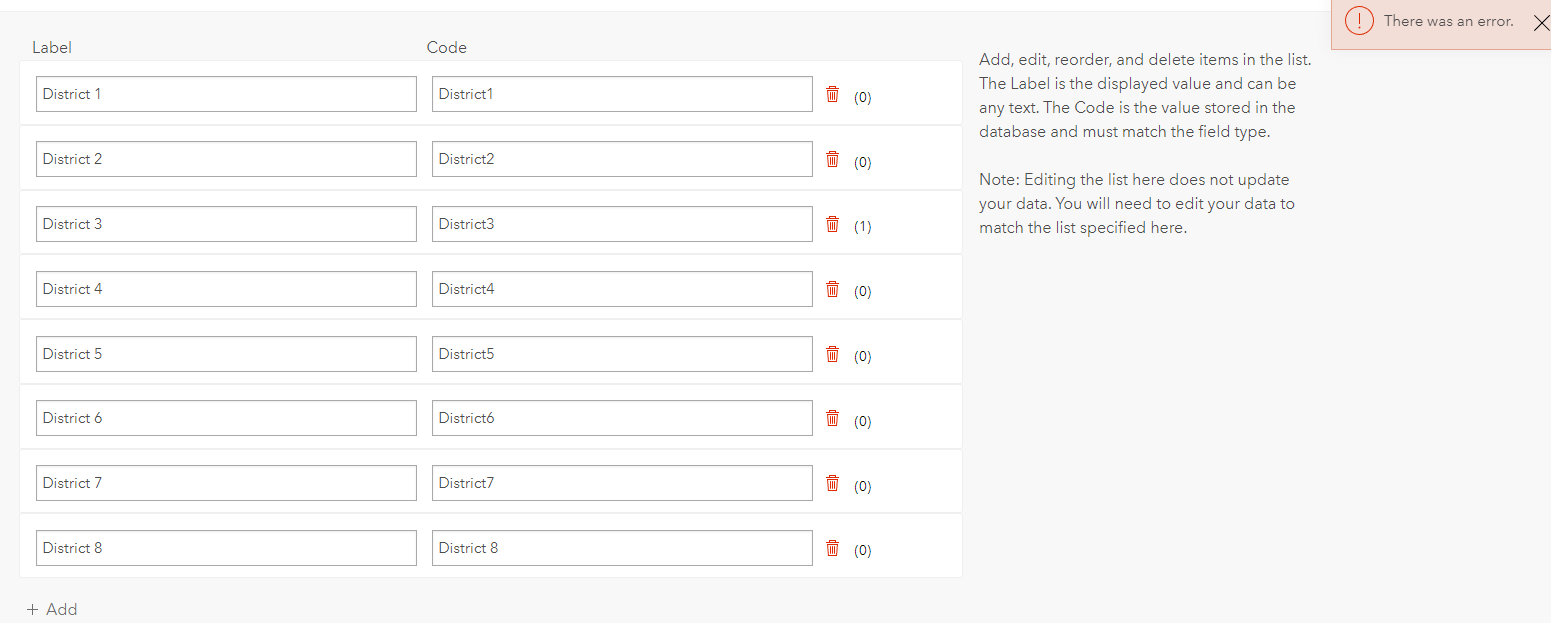Remove District 7 using its trash icon
Image resolution: width=1551 pixels, height=623 pixels.
click(x=832, y=483)
